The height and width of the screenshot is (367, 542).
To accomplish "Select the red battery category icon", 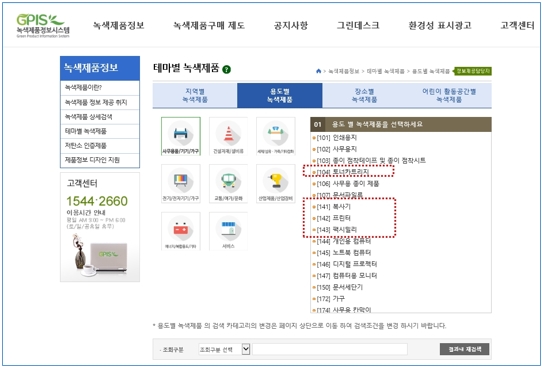I will coord(181,231).
